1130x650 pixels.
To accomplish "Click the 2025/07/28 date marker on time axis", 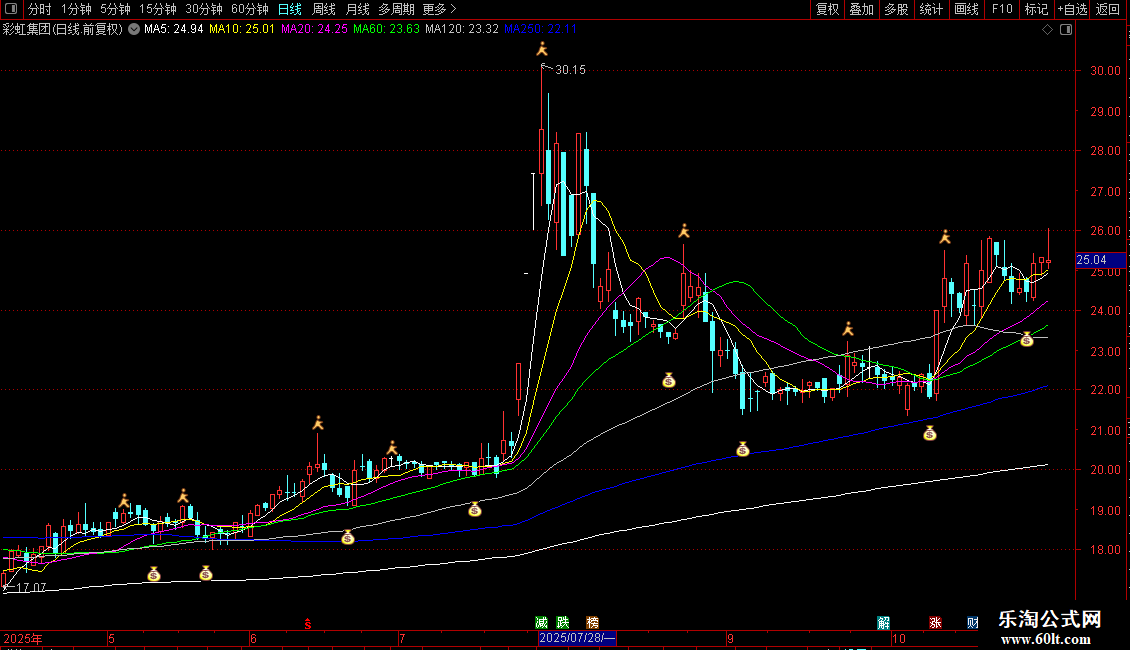I will click(577, 638).
